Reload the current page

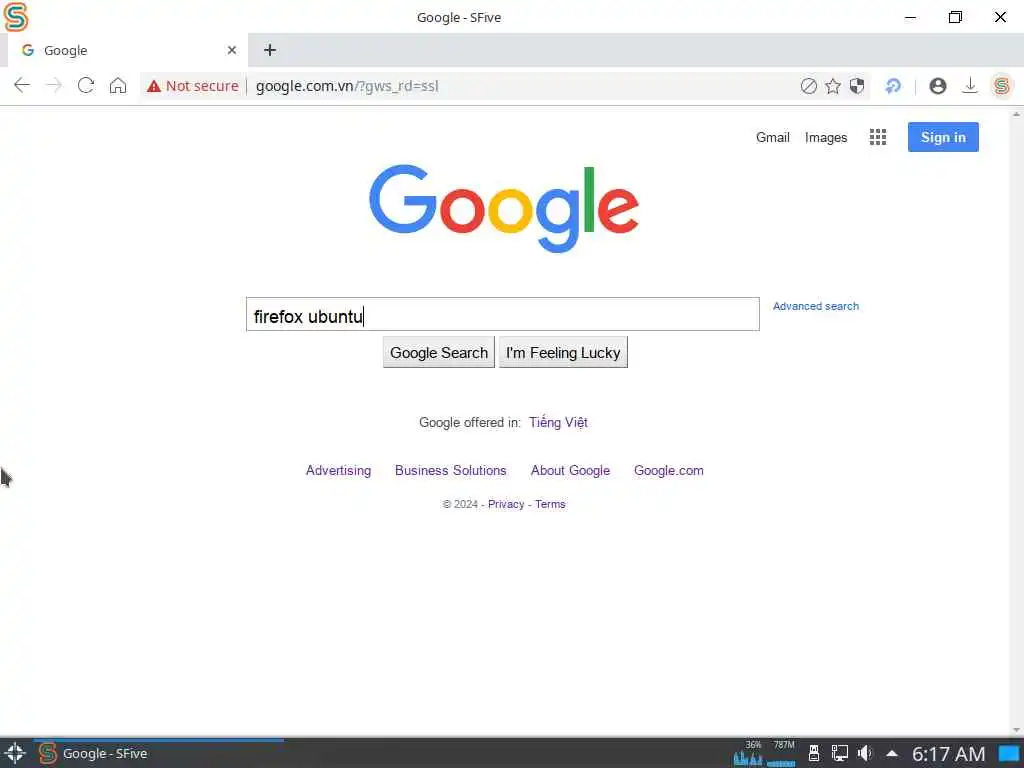pyautogui.click(x=86, y=86)
